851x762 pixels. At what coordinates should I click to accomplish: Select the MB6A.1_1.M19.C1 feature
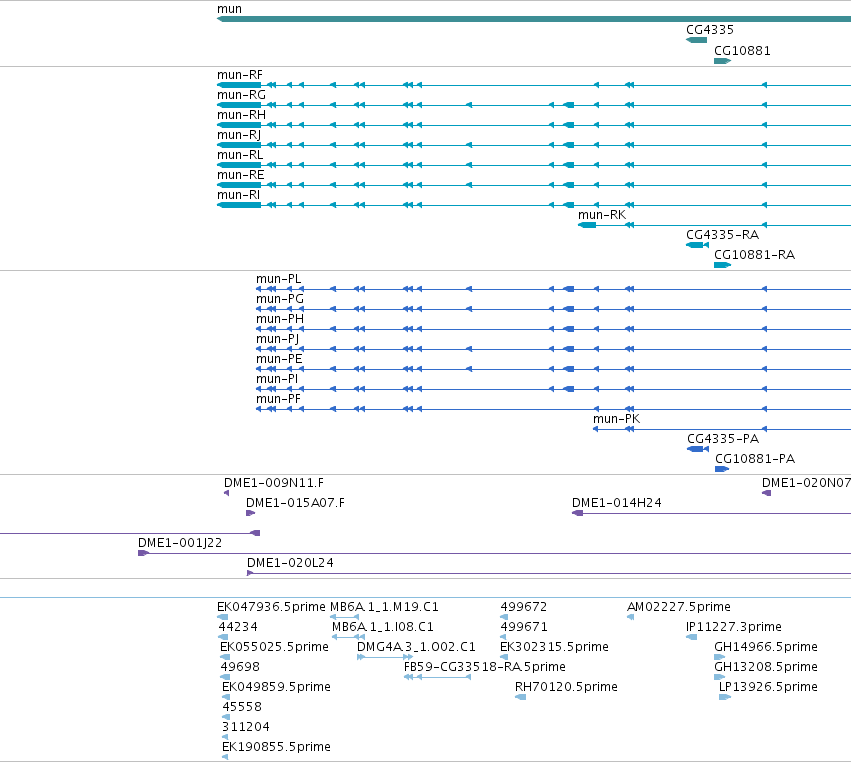(x=345, y=617)
